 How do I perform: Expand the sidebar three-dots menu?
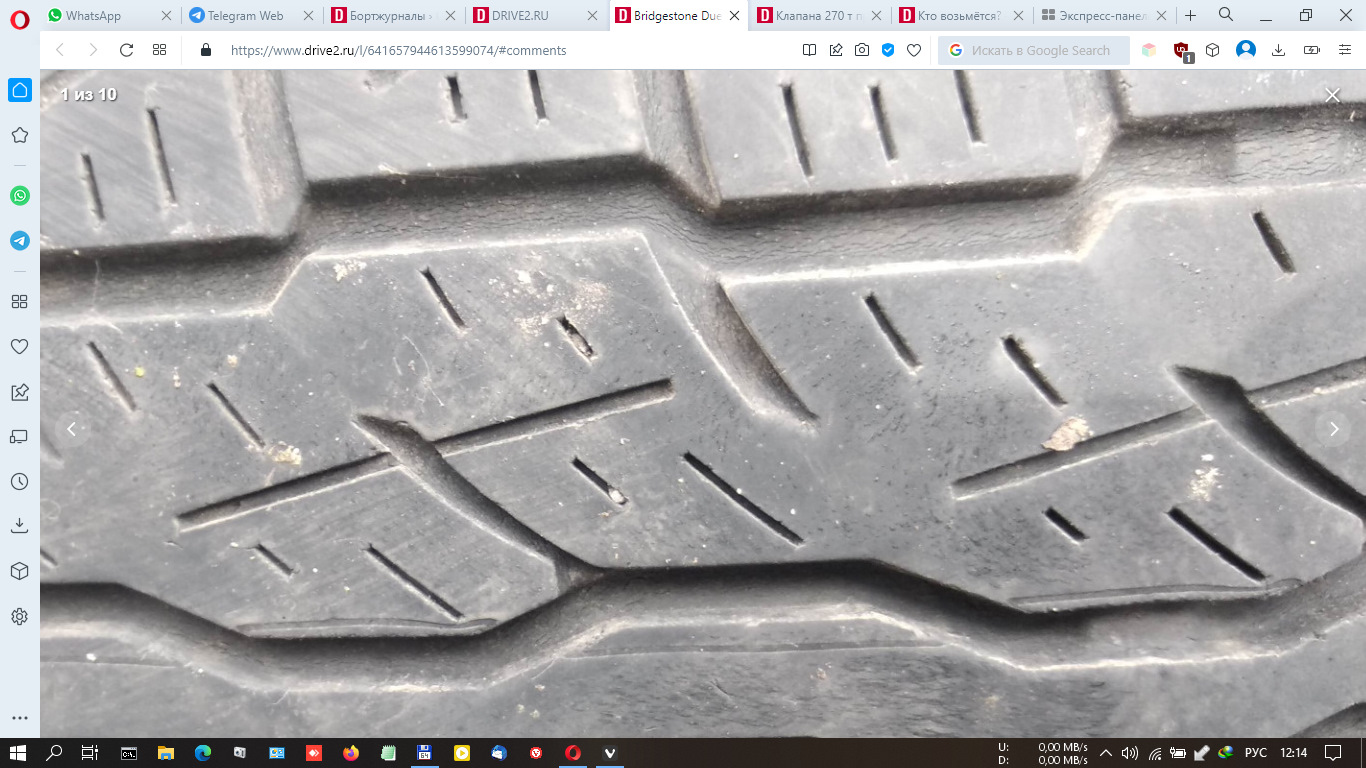coord(19,718)
